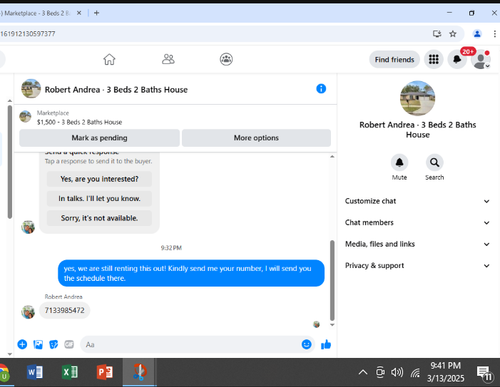Click the conversation information icon
The width and height of the screenshot is (500, 387).
tap(321, 89)
